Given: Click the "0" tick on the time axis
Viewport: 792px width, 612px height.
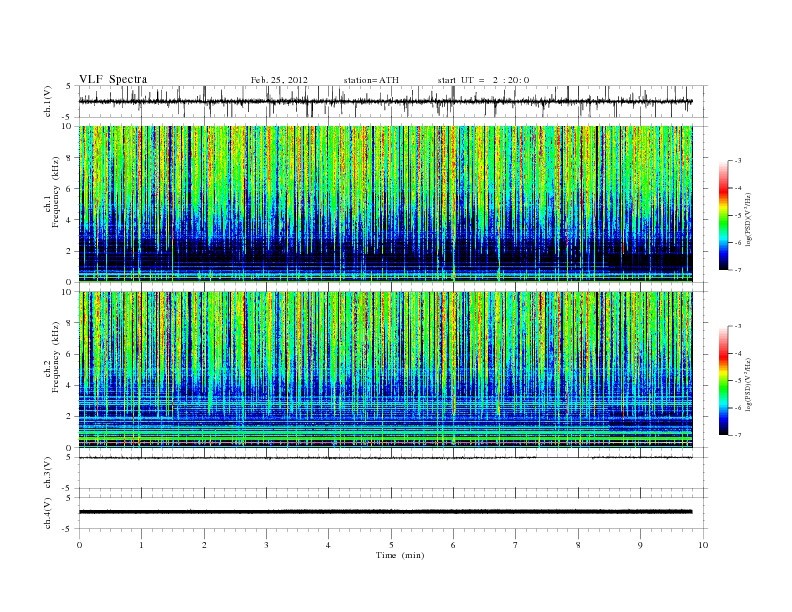Looking at the screenshot, I should 79,545.
